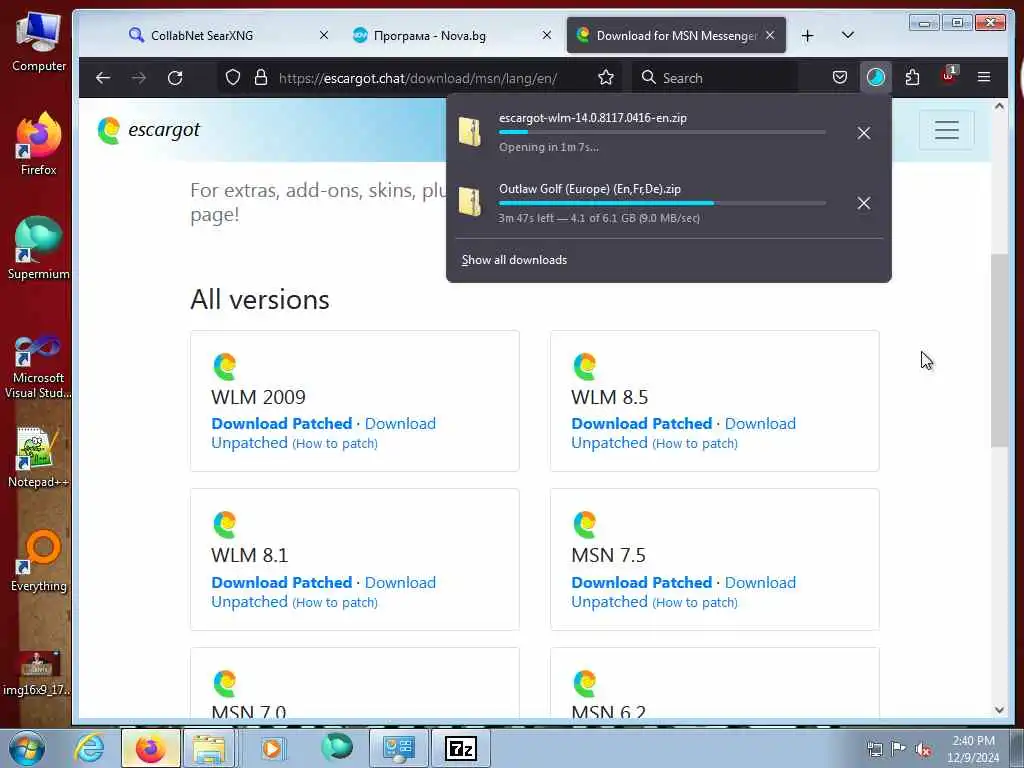Image resolution: width=1024 pixels, height=768 pixels.
Task: Open the extensions puzzle icon
Action: coord(912,78)
